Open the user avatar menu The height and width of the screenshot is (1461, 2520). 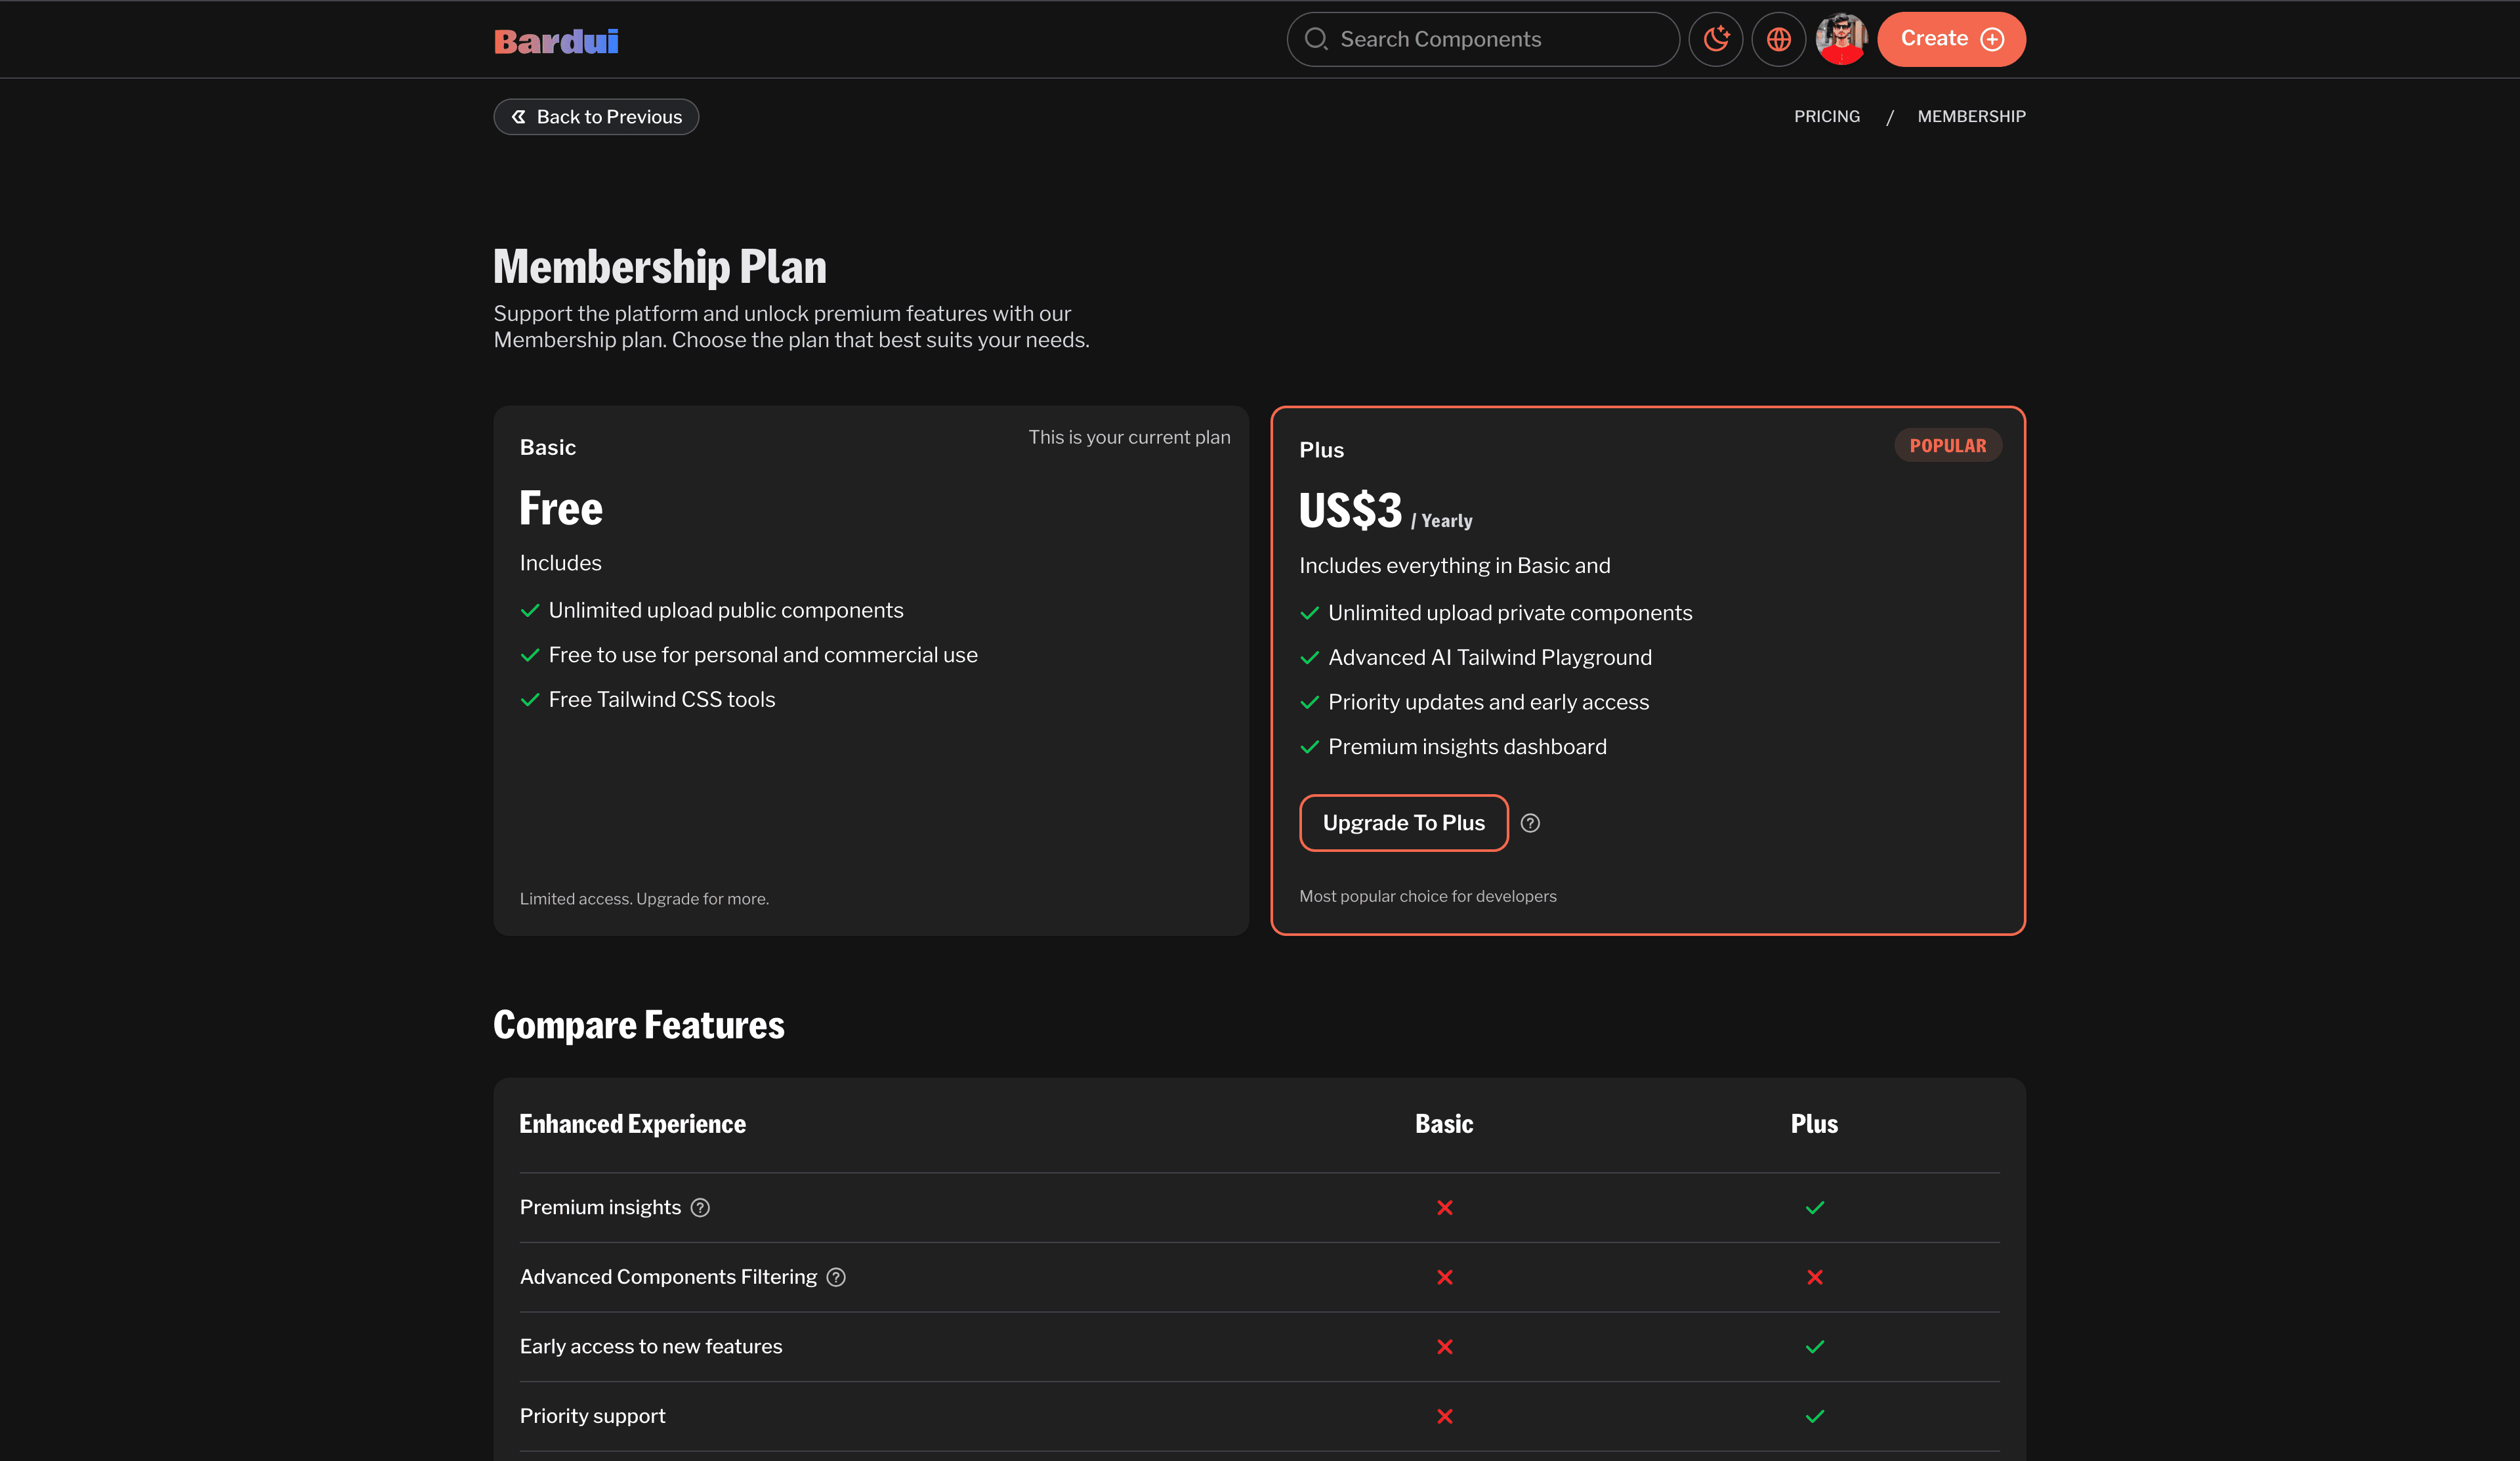coord(1841,39)
